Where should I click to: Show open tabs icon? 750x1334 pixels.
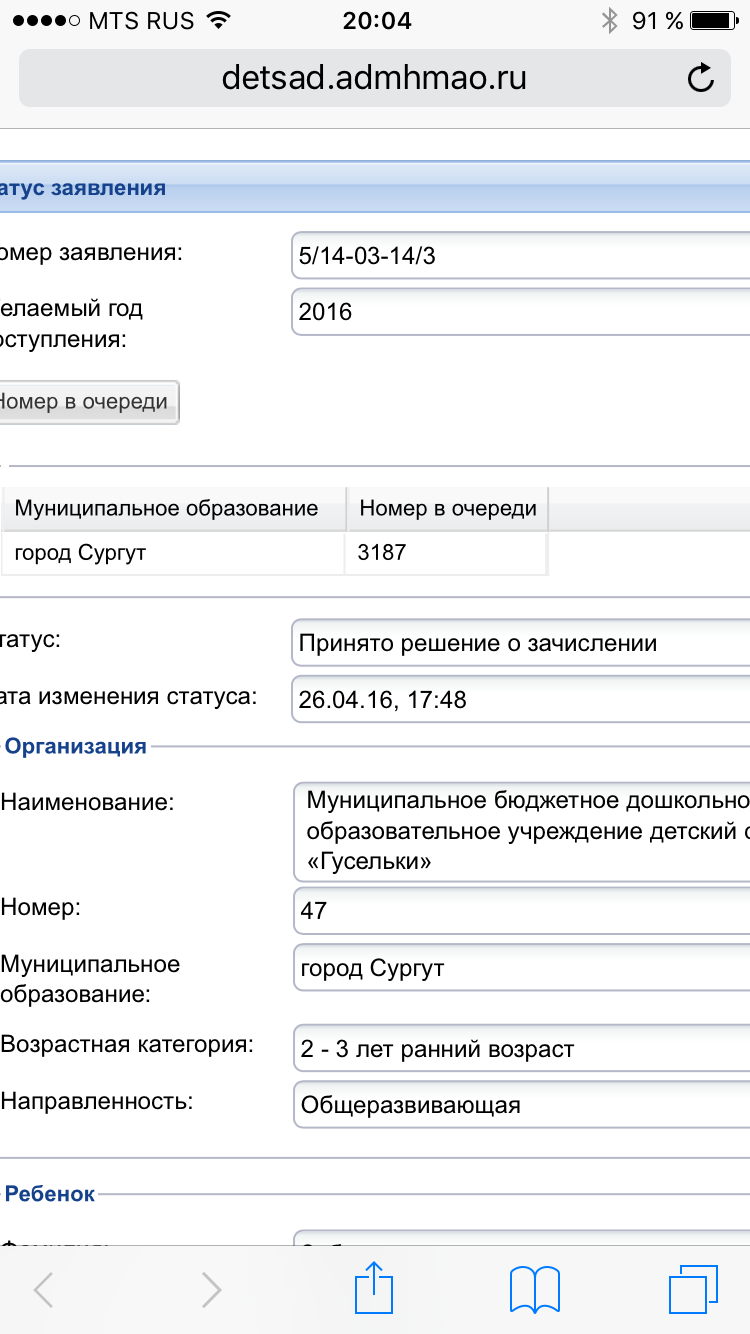coord(693,1289)
